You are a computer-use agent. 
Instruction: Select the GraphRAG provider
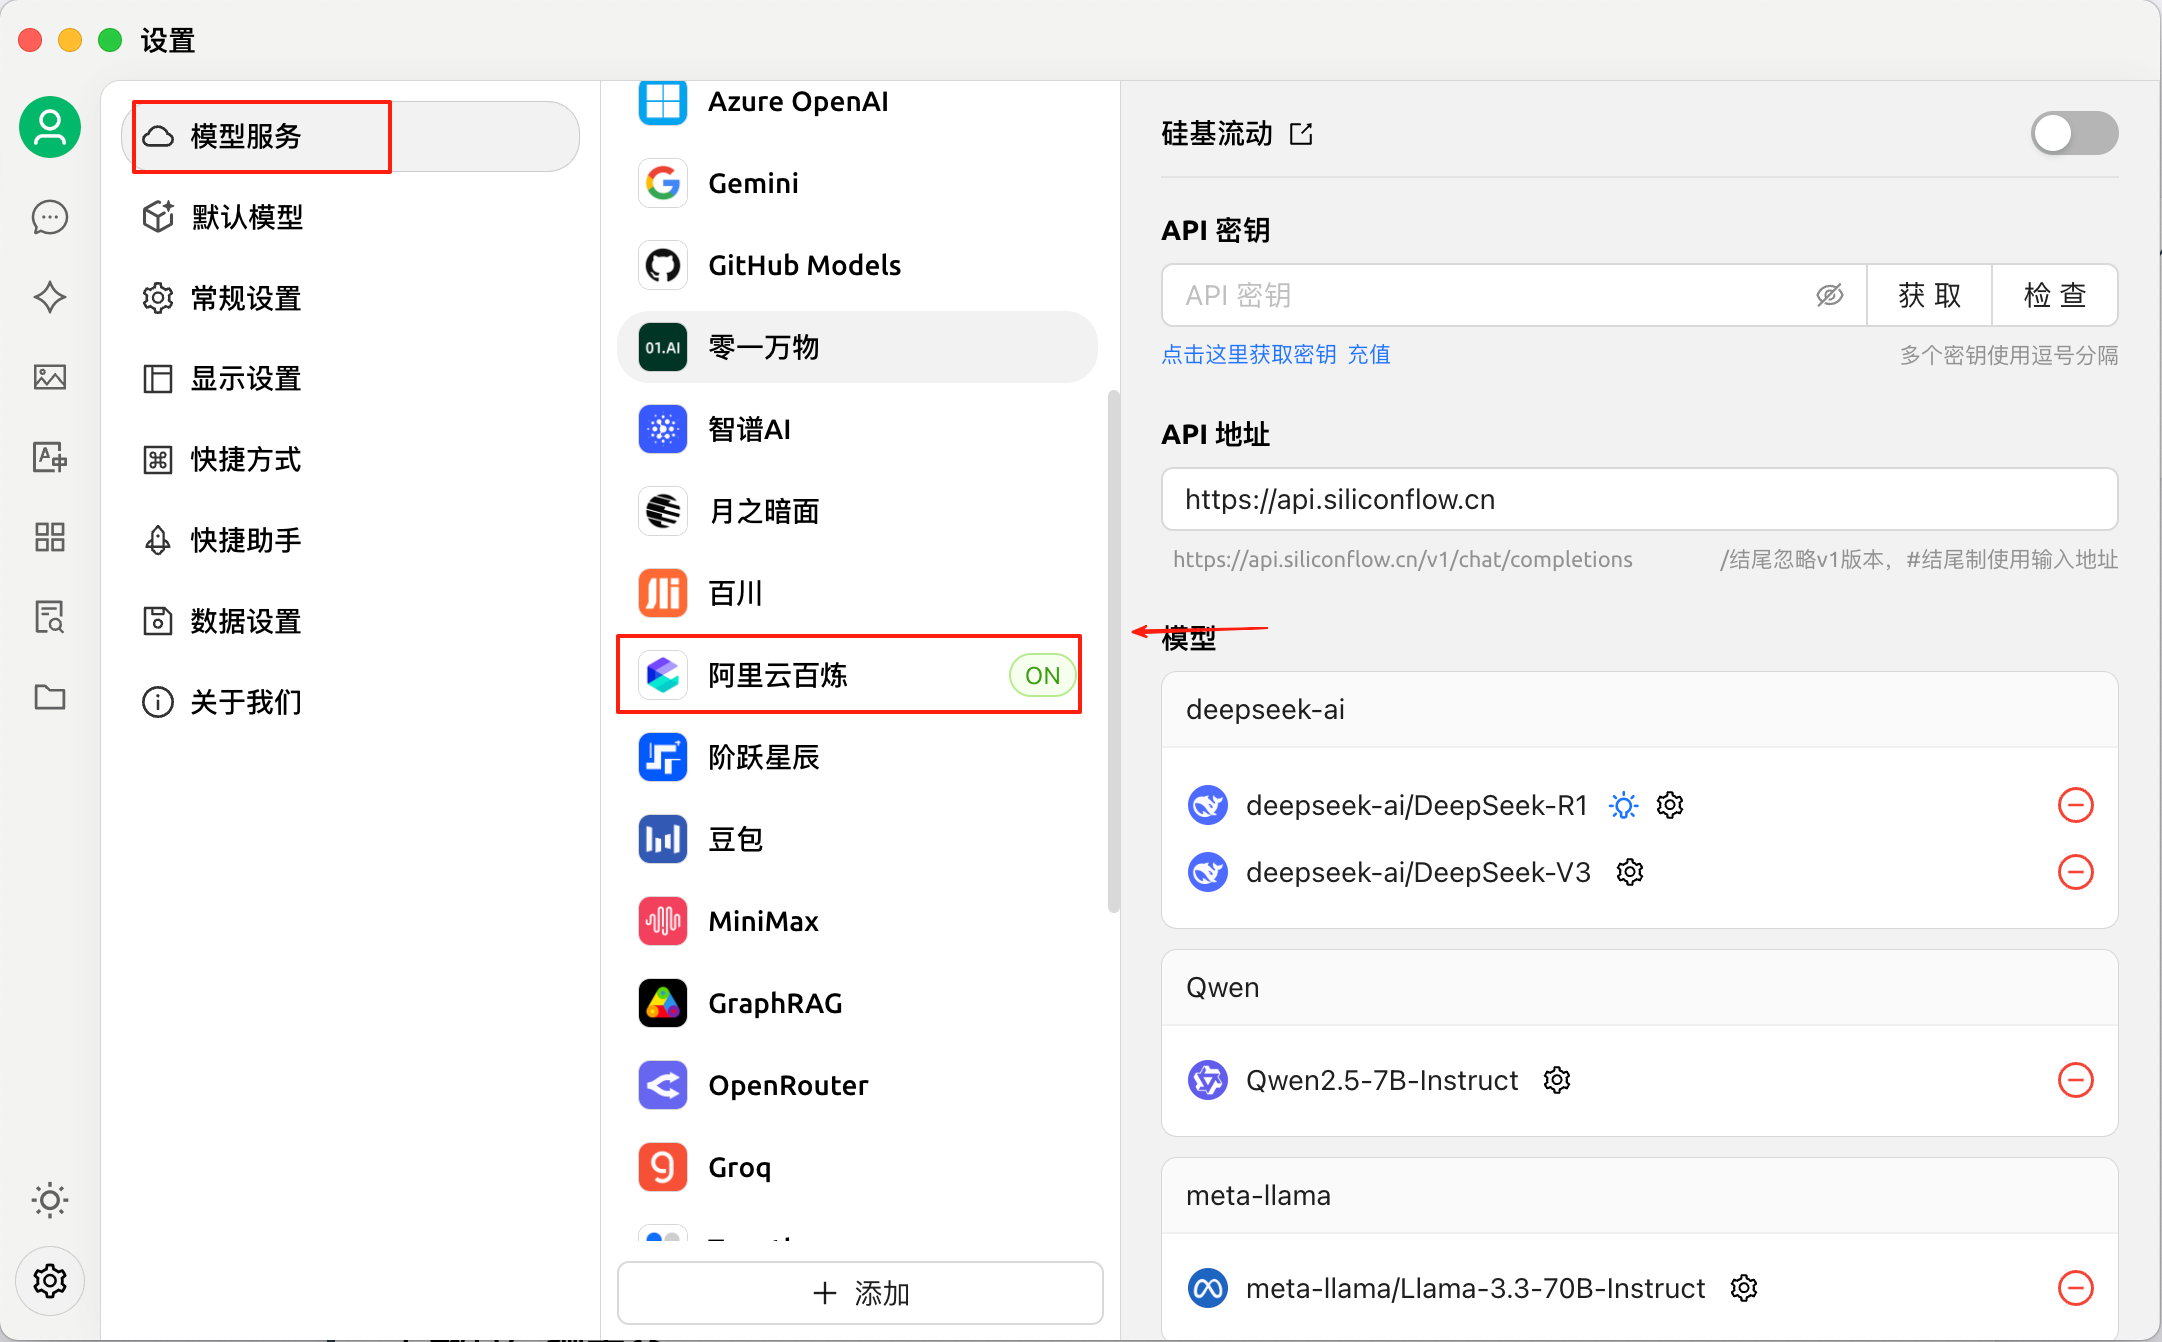click(x=857, y=1003)
